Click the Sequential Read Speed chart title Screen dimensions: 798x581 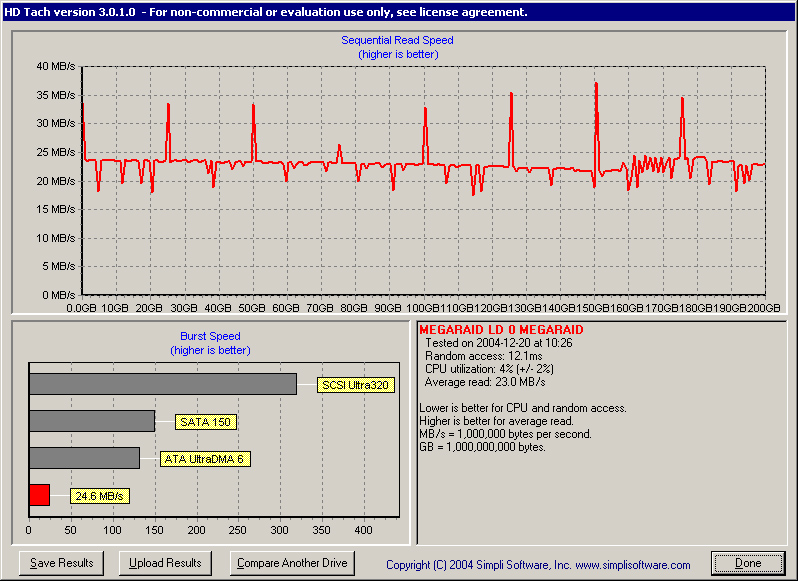click(x=397, y=40)
